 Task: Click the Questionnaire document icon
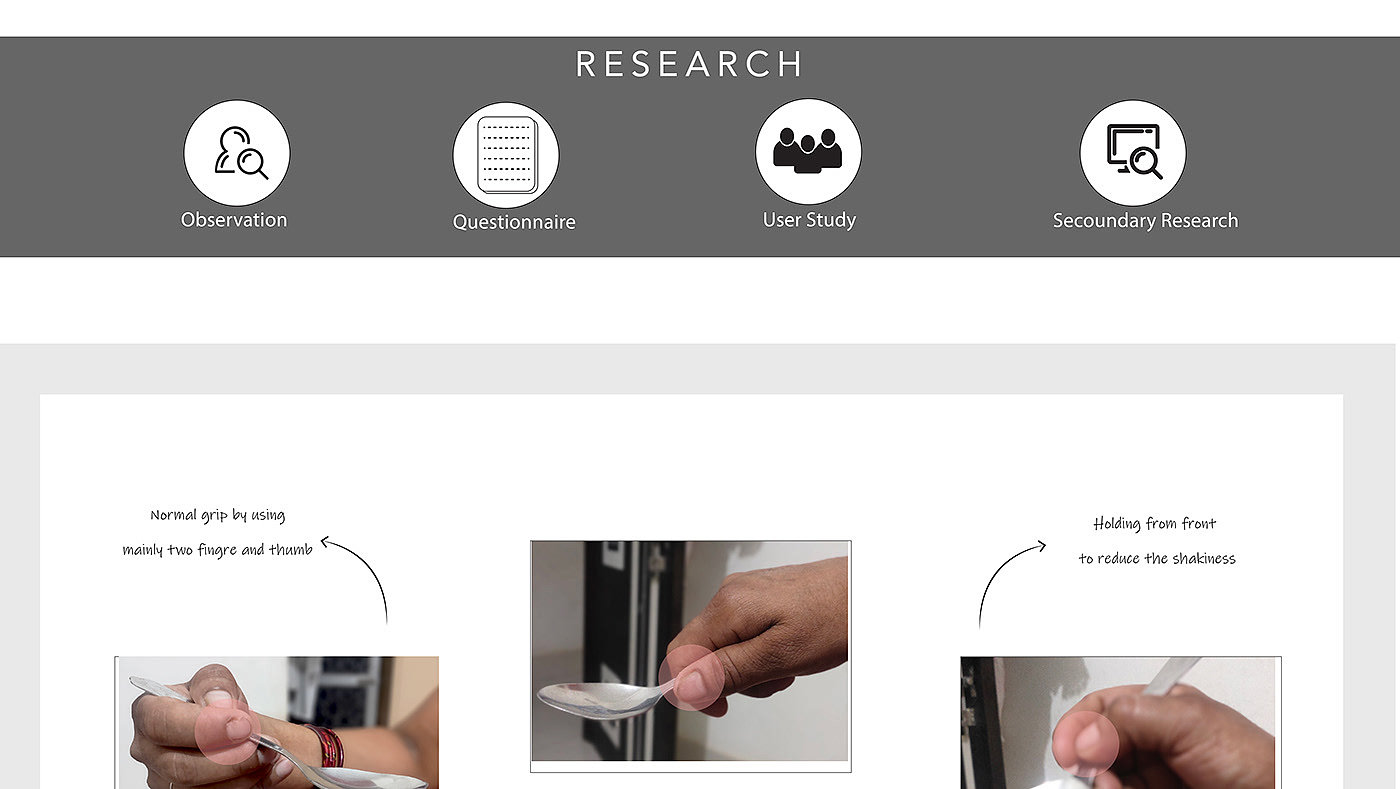coord(506,155)
